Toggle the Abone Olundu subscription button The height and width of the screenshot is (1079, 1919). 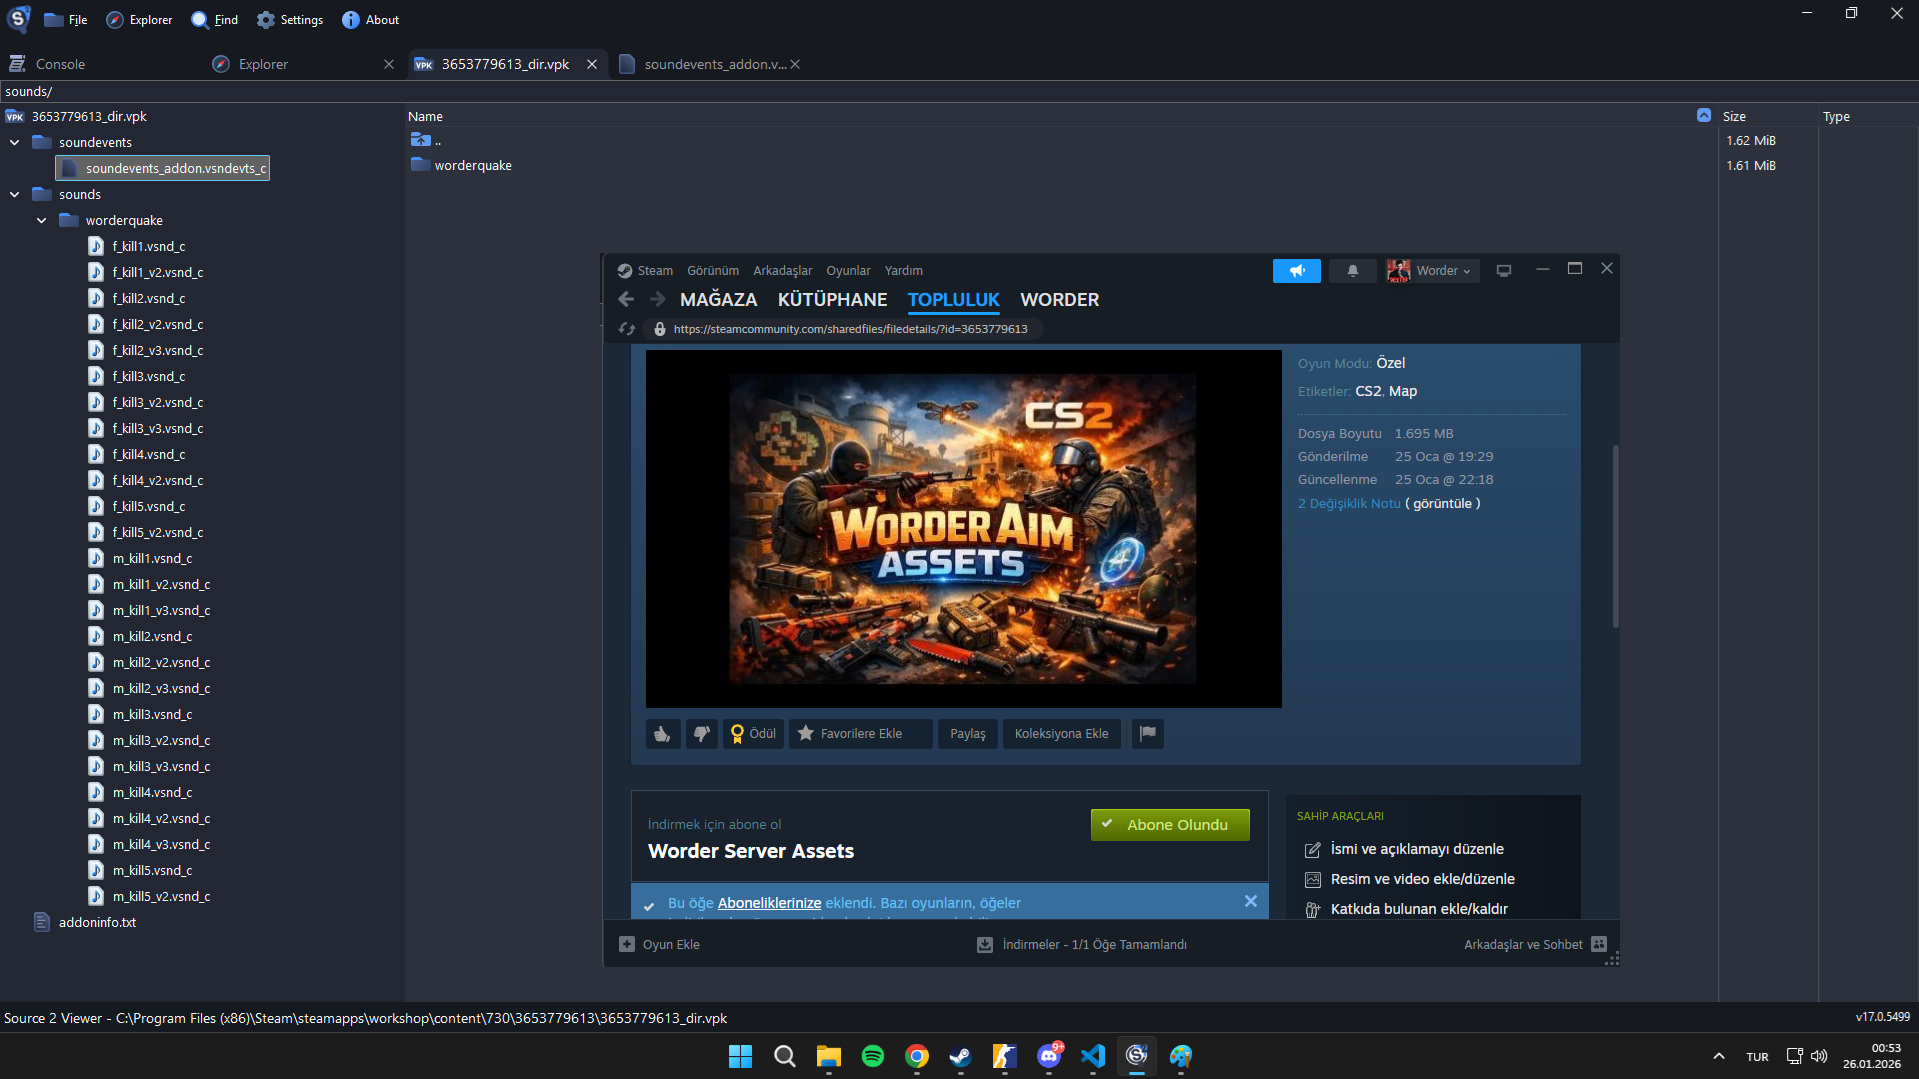click(1170, 825)
